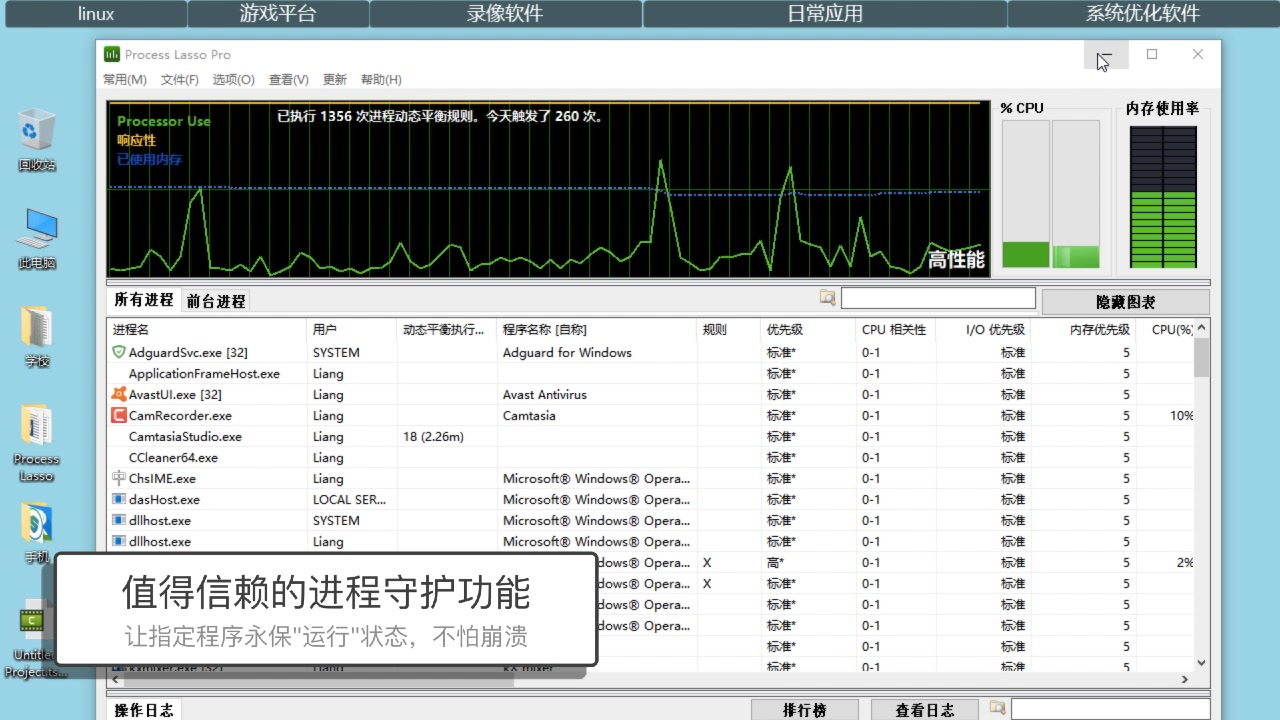Click the horizontal scrollbar right arrow
Screen dimensions: 1280x720
point(1186,679)
